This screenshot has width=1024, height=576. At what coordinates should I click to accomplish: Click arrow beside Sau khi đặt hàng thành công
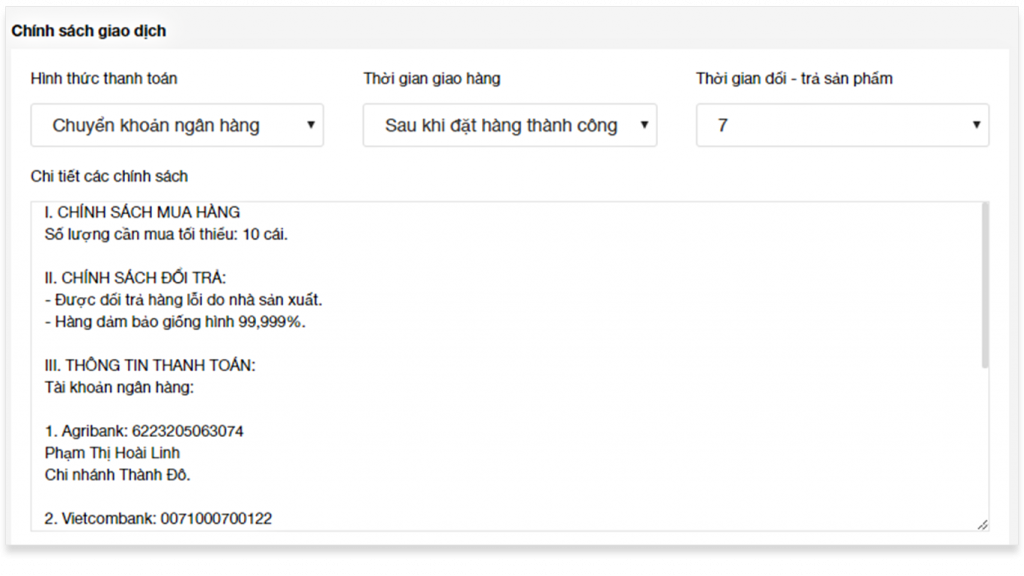(x=644, y=125)
